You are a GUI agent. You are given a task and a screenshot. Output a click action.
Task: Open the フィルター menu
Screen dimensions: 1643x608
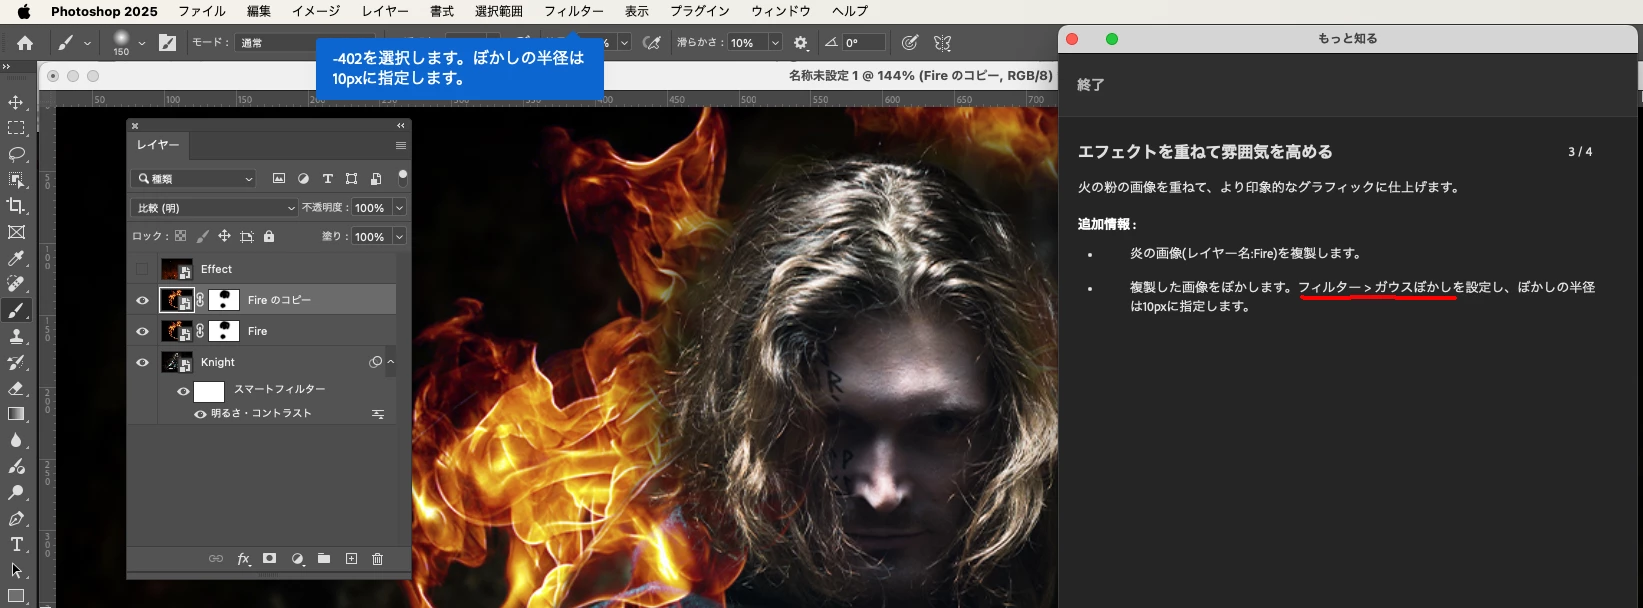574,11
